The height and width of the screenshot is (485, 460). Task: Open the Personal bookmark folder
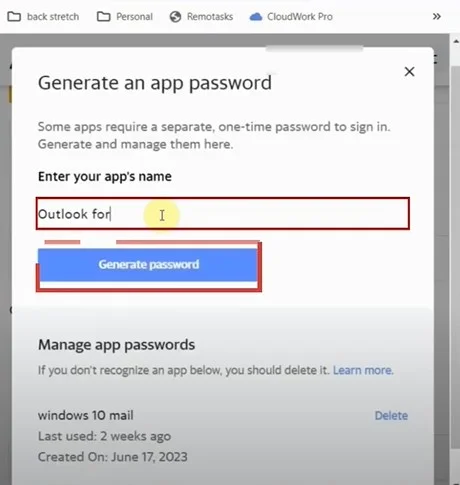125,16
